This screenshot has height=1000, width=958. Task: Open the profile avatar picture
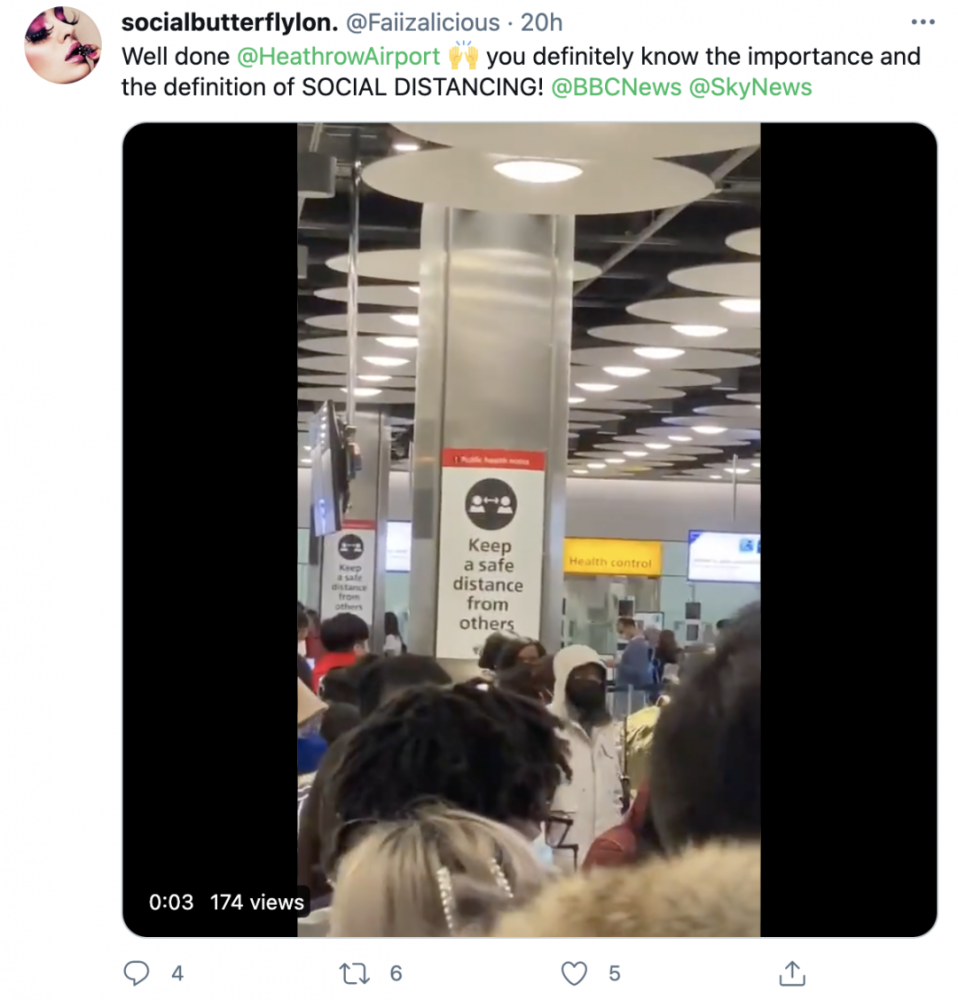(63, 45)
